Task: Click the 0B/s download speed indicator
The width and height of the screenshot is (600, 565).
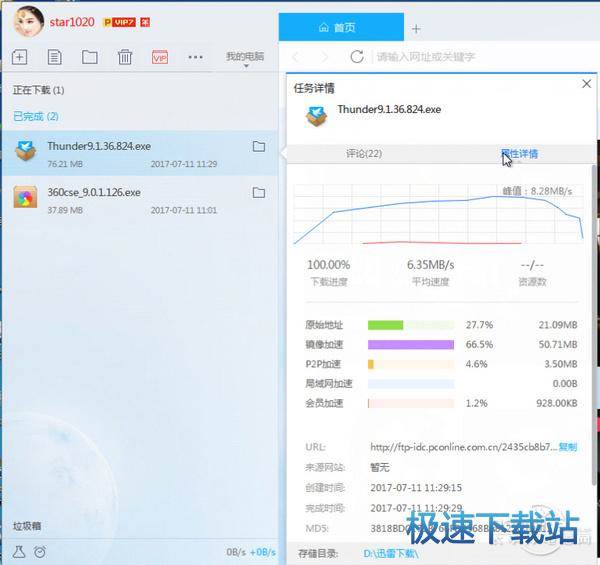Action: coord(236,552)
